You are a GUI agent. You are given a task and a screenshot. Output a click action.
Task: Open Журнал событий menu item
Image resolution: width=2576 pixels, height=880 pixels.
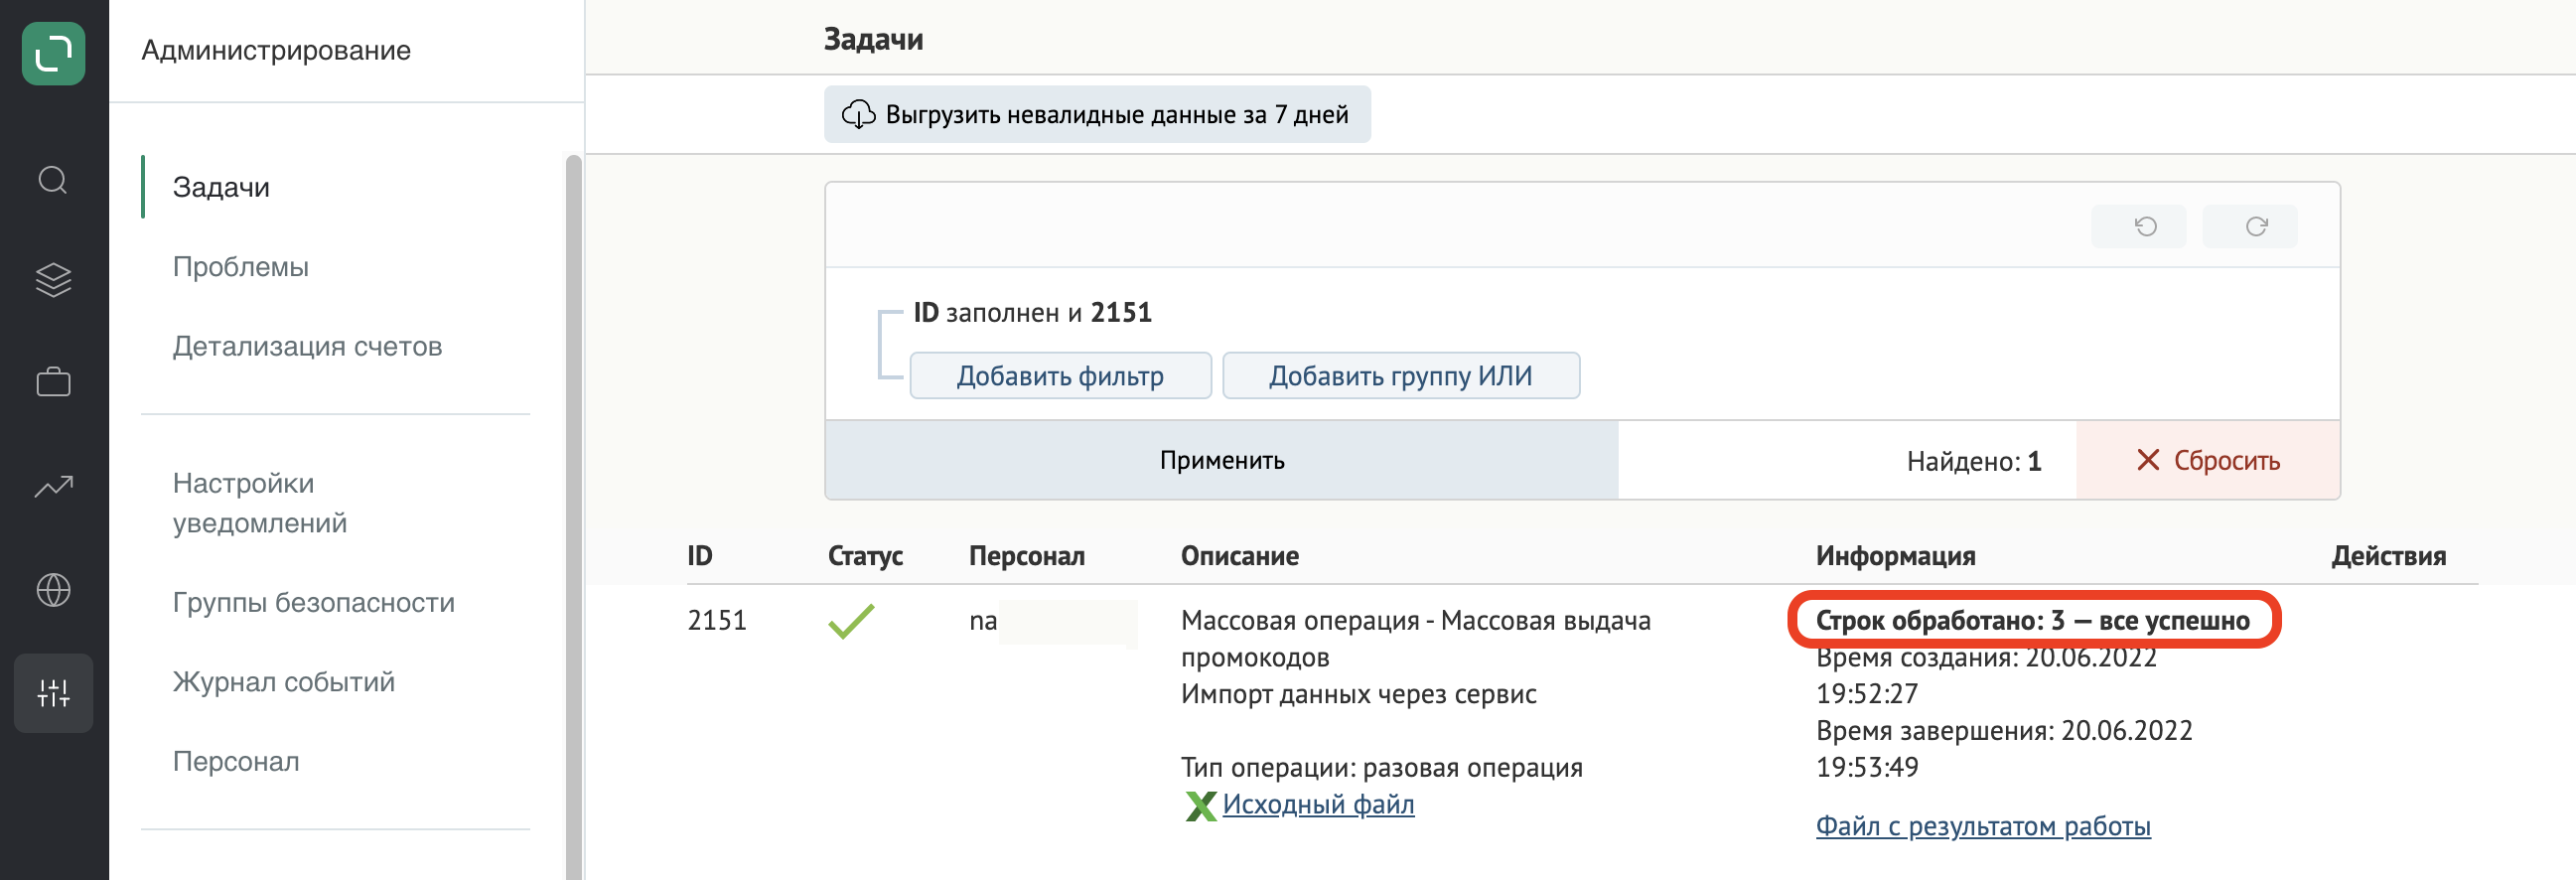click(283, 682)
